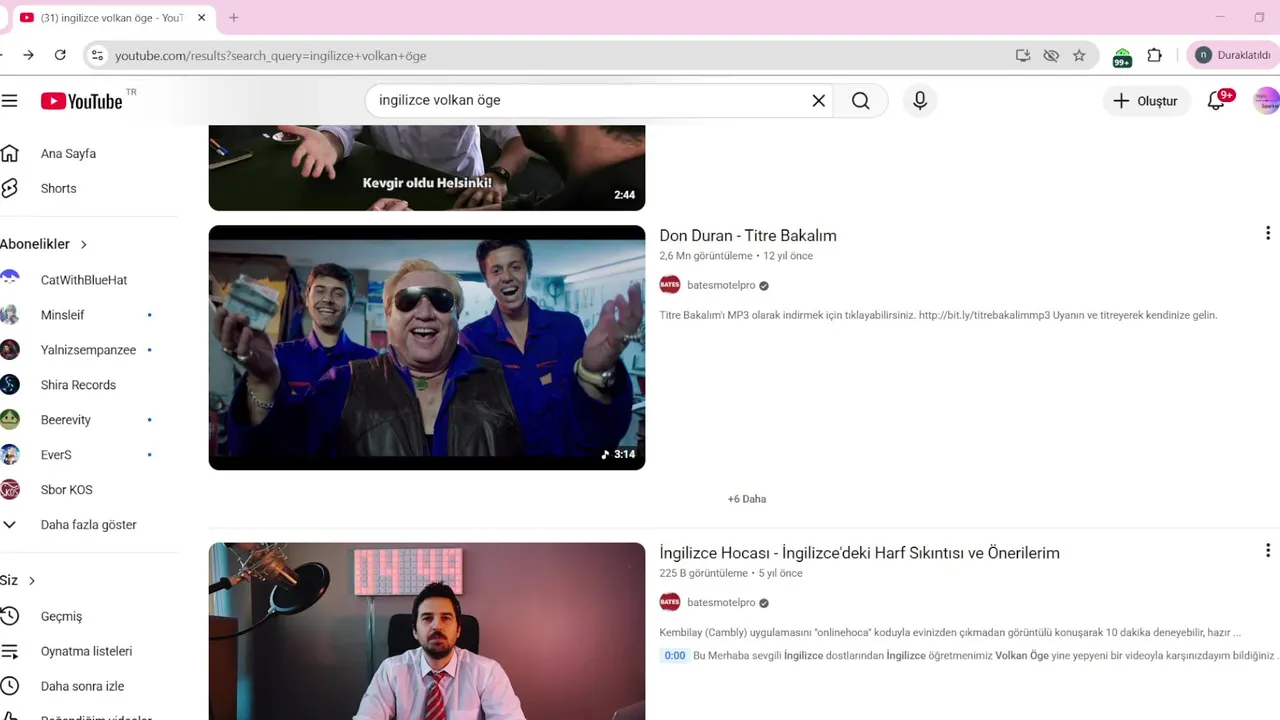Image resolution: width=1280 pixels, height=720 pixels.
Task: Open the browser extensions puzzle icon
Action: pos(1155,56)
